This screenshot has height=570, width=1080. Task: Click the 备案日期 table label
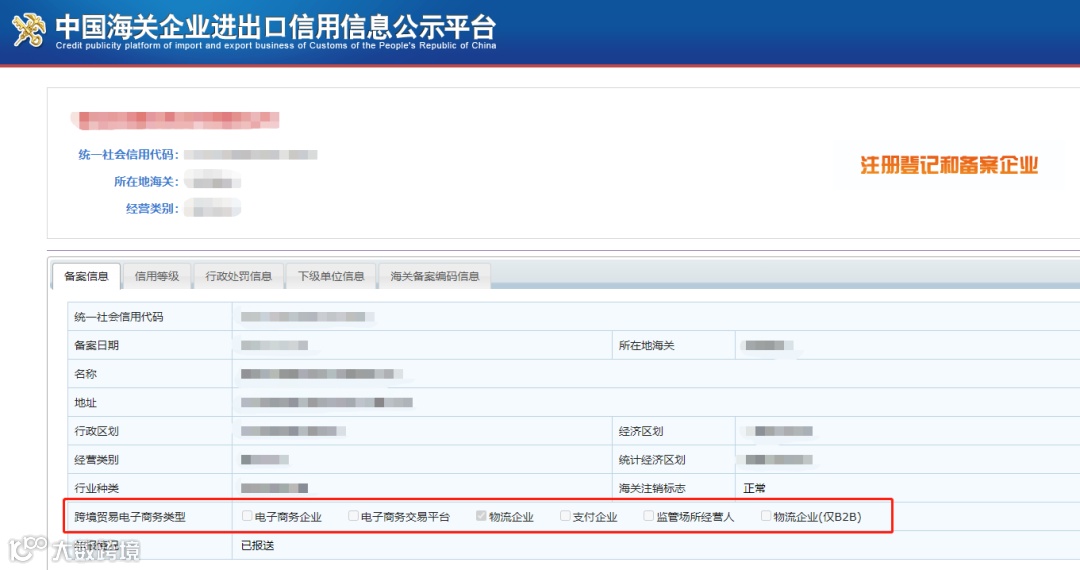[x=96, y=346]
